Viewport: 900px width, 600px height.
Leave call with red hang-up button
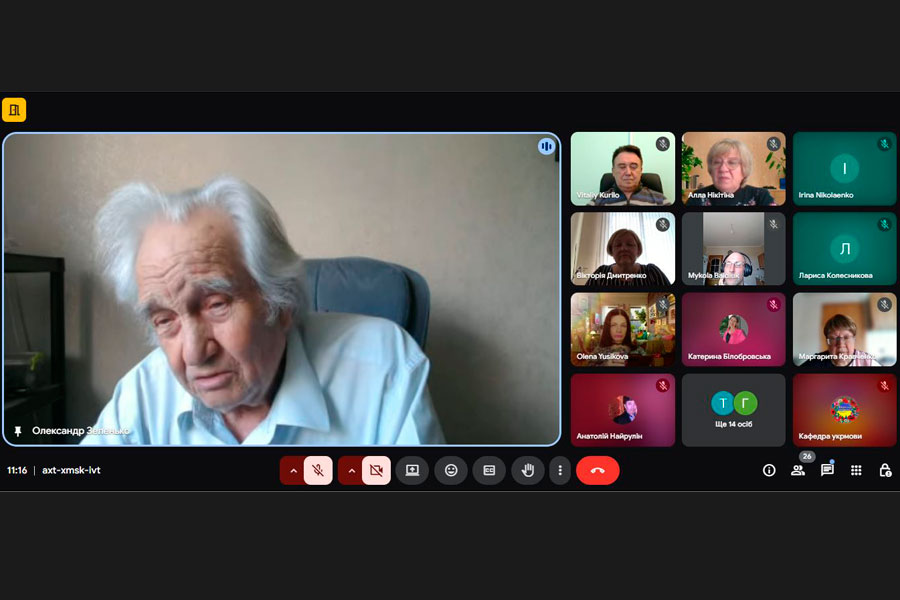[x=598, y=471]
